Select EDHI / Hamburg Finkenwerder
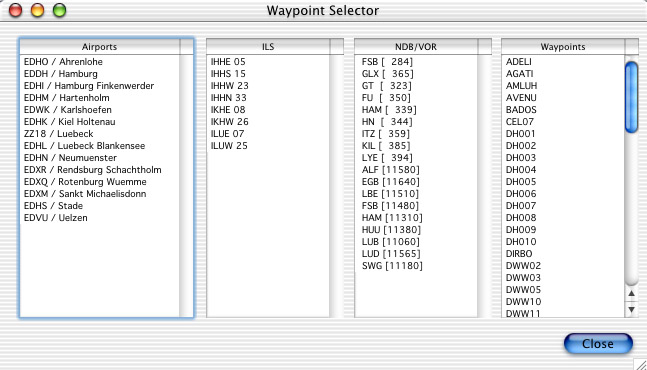The height and width of the screenshot is (370, 647). coord(89,86)
